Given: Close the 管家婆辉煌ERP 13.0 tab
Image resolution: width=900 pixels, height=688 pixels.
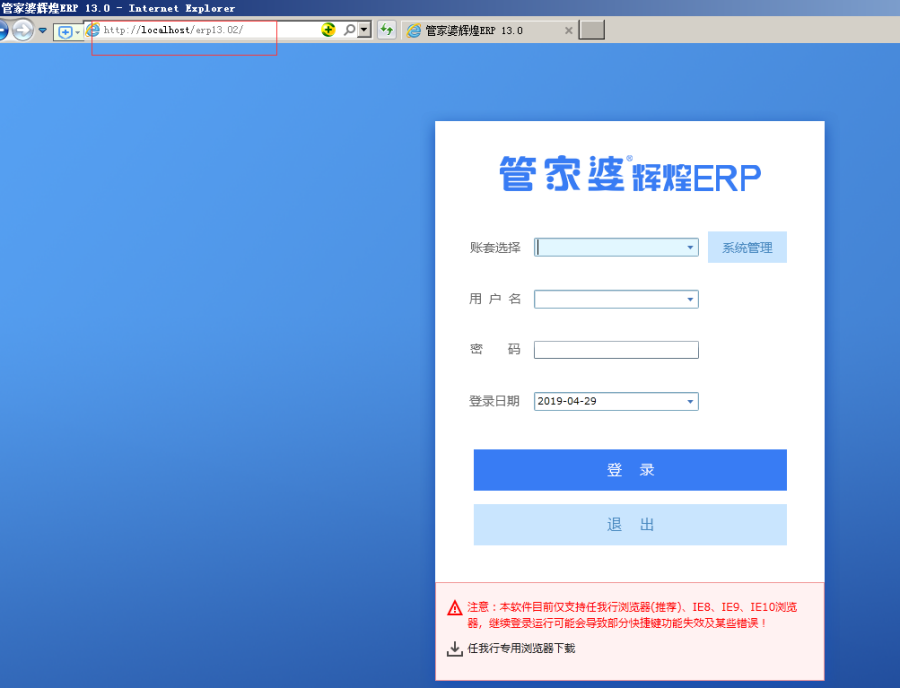Looking at the screenshot, I should [x=568, y=31].
